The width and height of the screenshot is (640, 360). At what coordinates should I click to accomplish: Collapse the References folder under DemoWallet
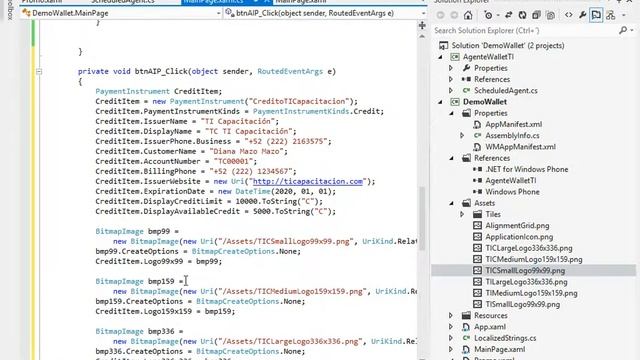pyautogui.click(x=451, y=158)
